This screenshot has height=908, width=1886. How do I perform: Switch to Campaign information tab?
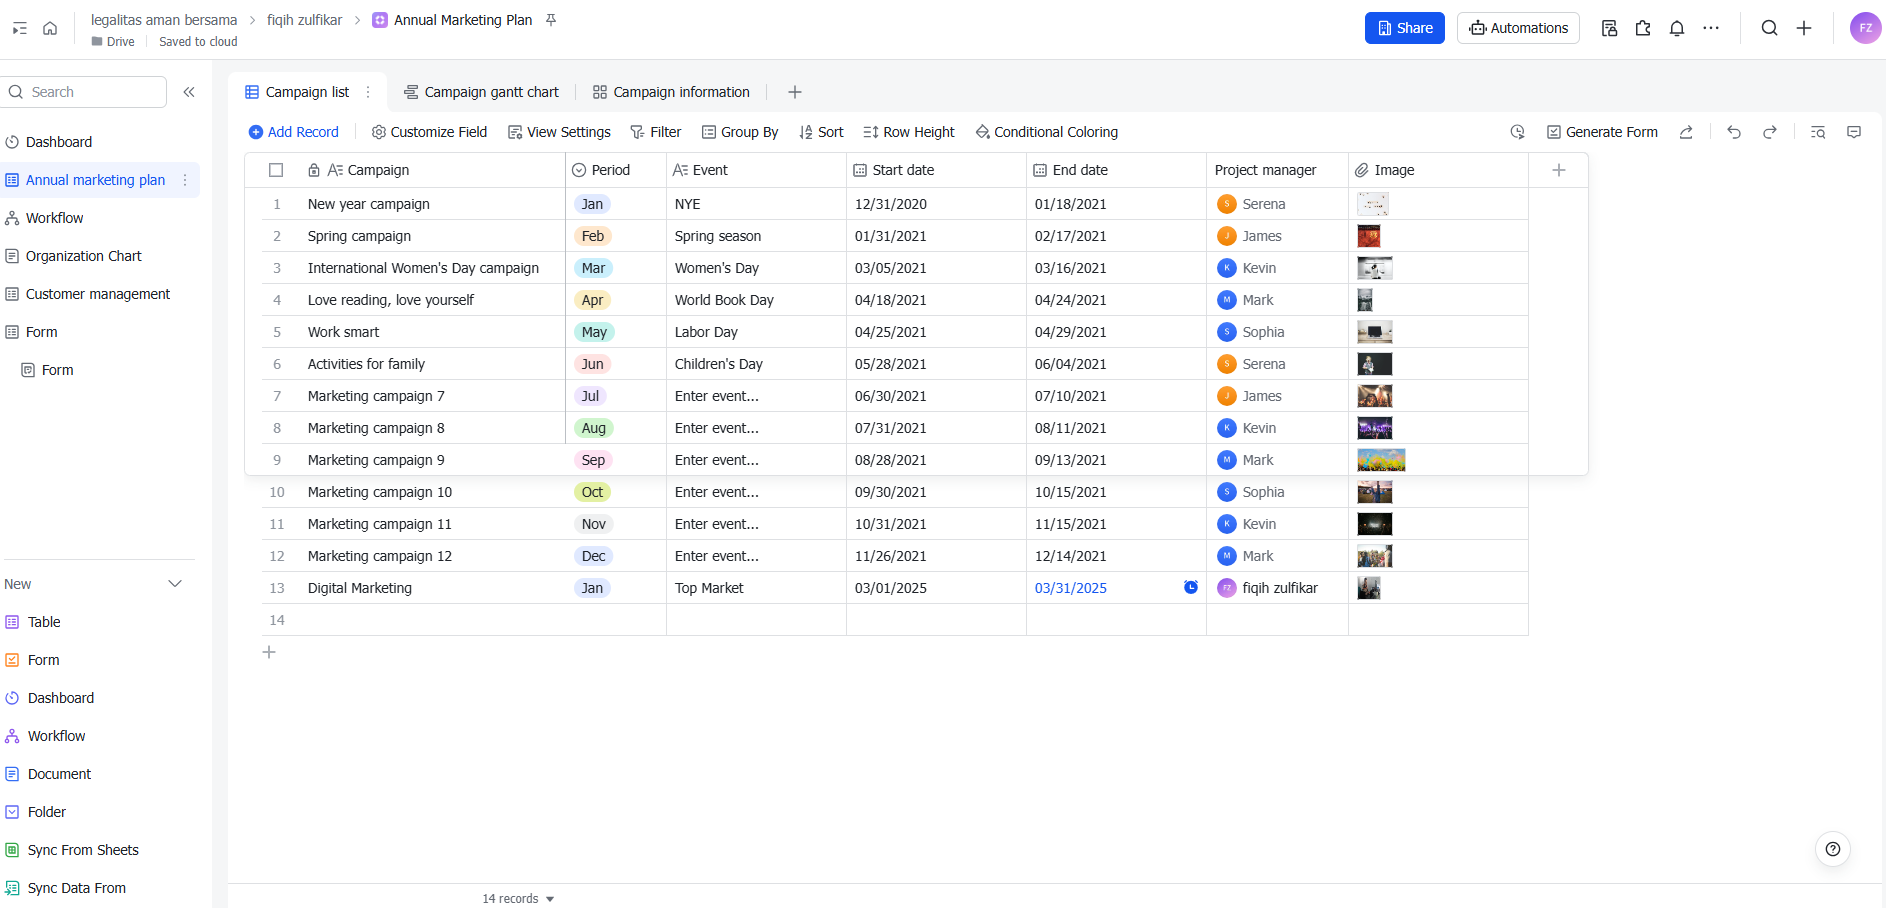(671, 92)
